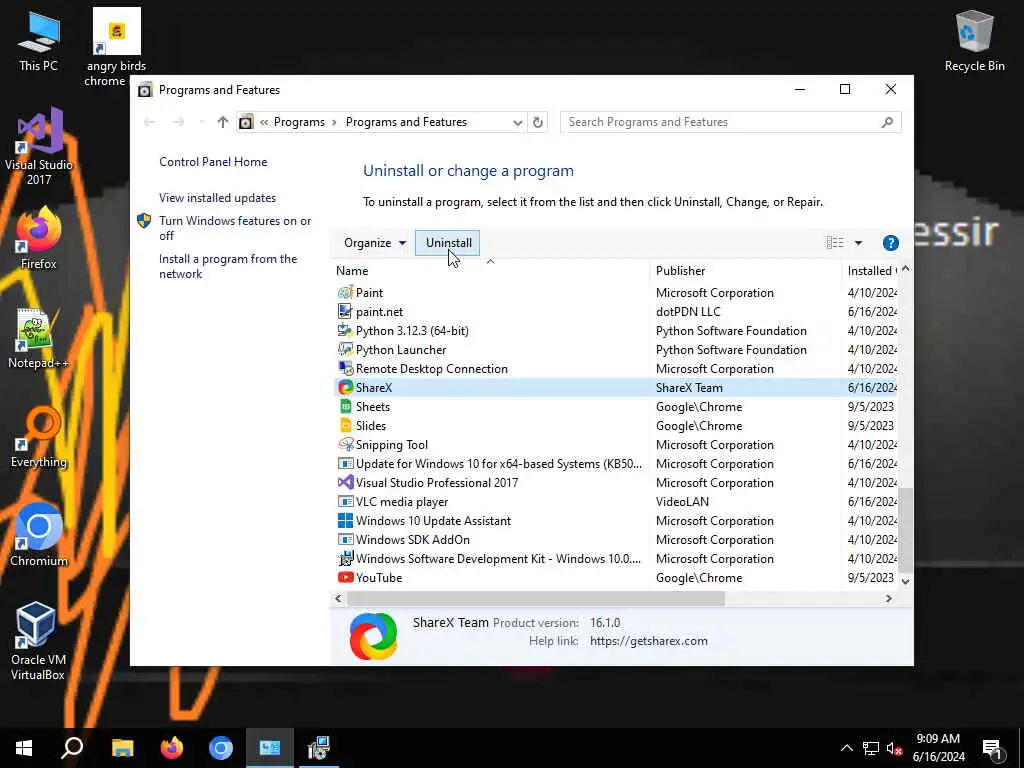
Task: Click the ShareX Team publisher cell
Action: click(689, 387)
